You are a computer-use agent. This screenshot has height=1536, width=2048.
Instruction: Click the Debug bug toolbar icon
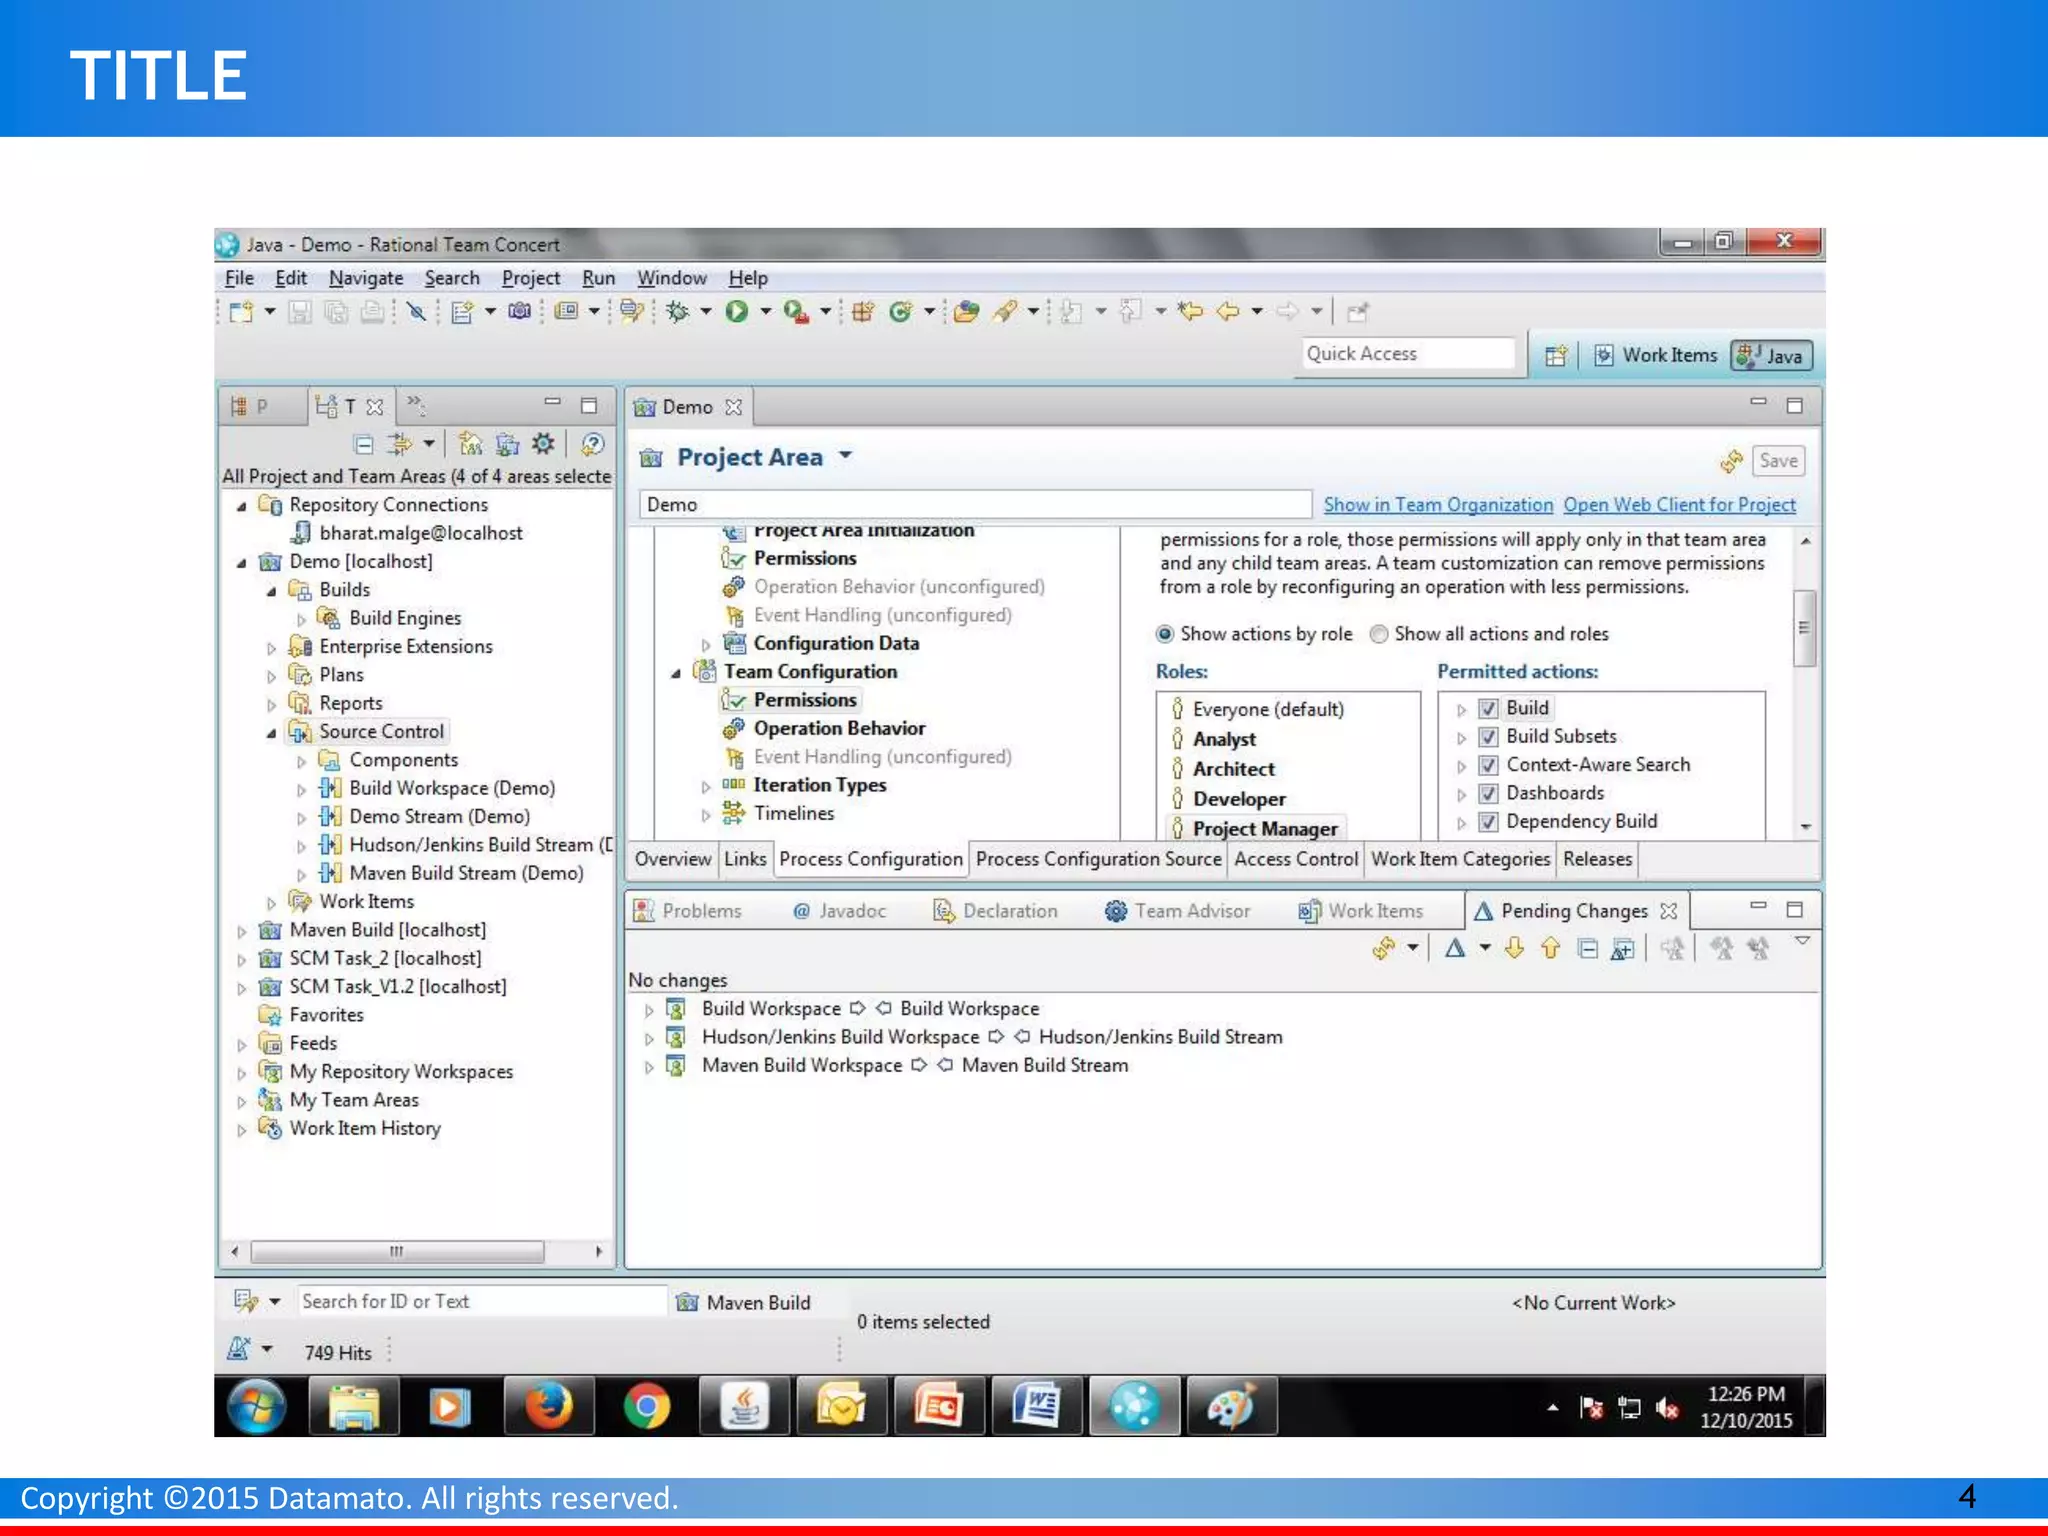[x=678, y=312]
